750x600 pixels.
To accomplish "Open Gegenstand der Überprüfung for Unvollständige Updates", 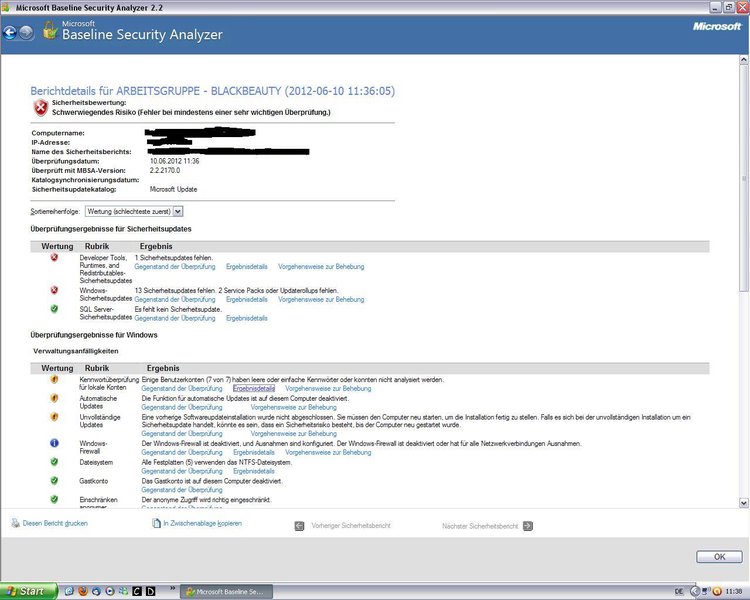I will (182, 433).
